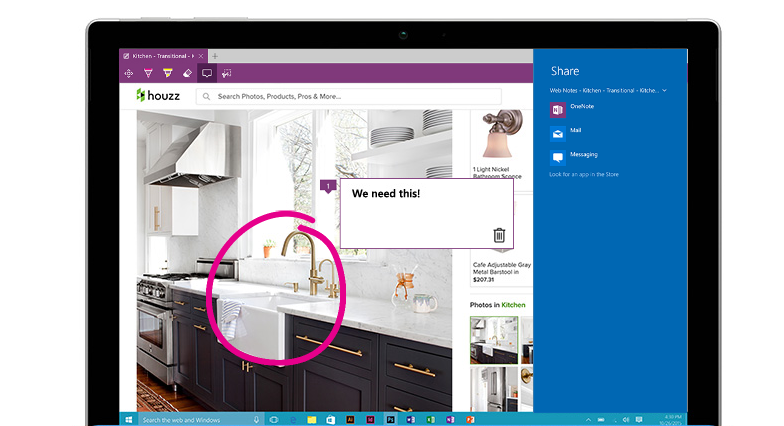Share to OneNote
The height and width of the screenshot is (426, 784).
coord(572,109)
